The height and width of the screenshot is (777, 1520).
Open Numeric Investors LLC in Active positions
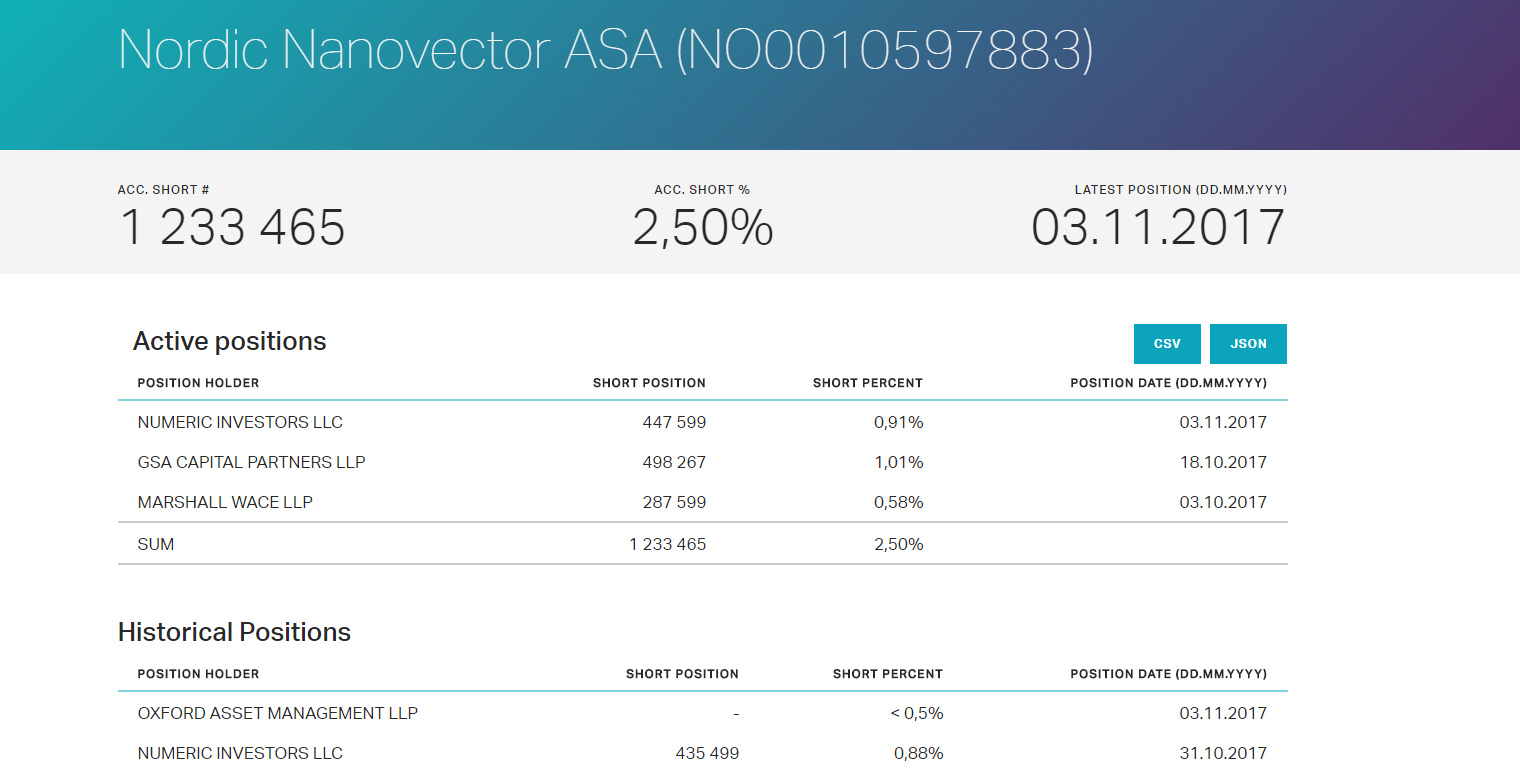click(x=240, y=422)
